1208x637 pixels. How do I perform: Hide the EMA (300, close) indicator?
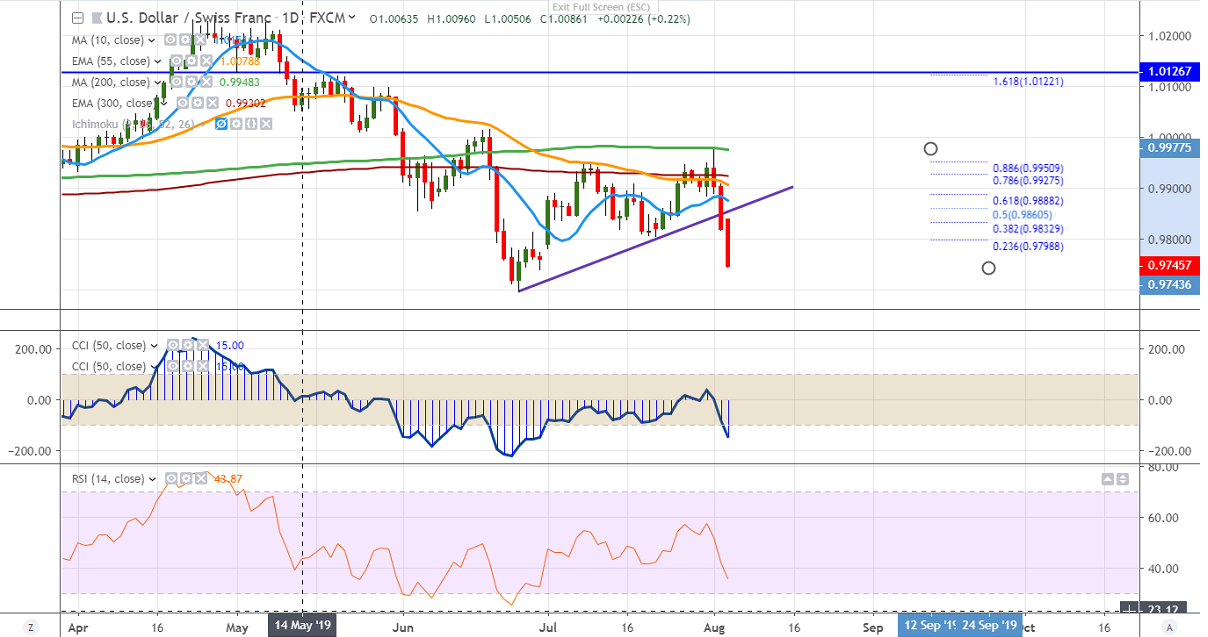tap(182, 103)
